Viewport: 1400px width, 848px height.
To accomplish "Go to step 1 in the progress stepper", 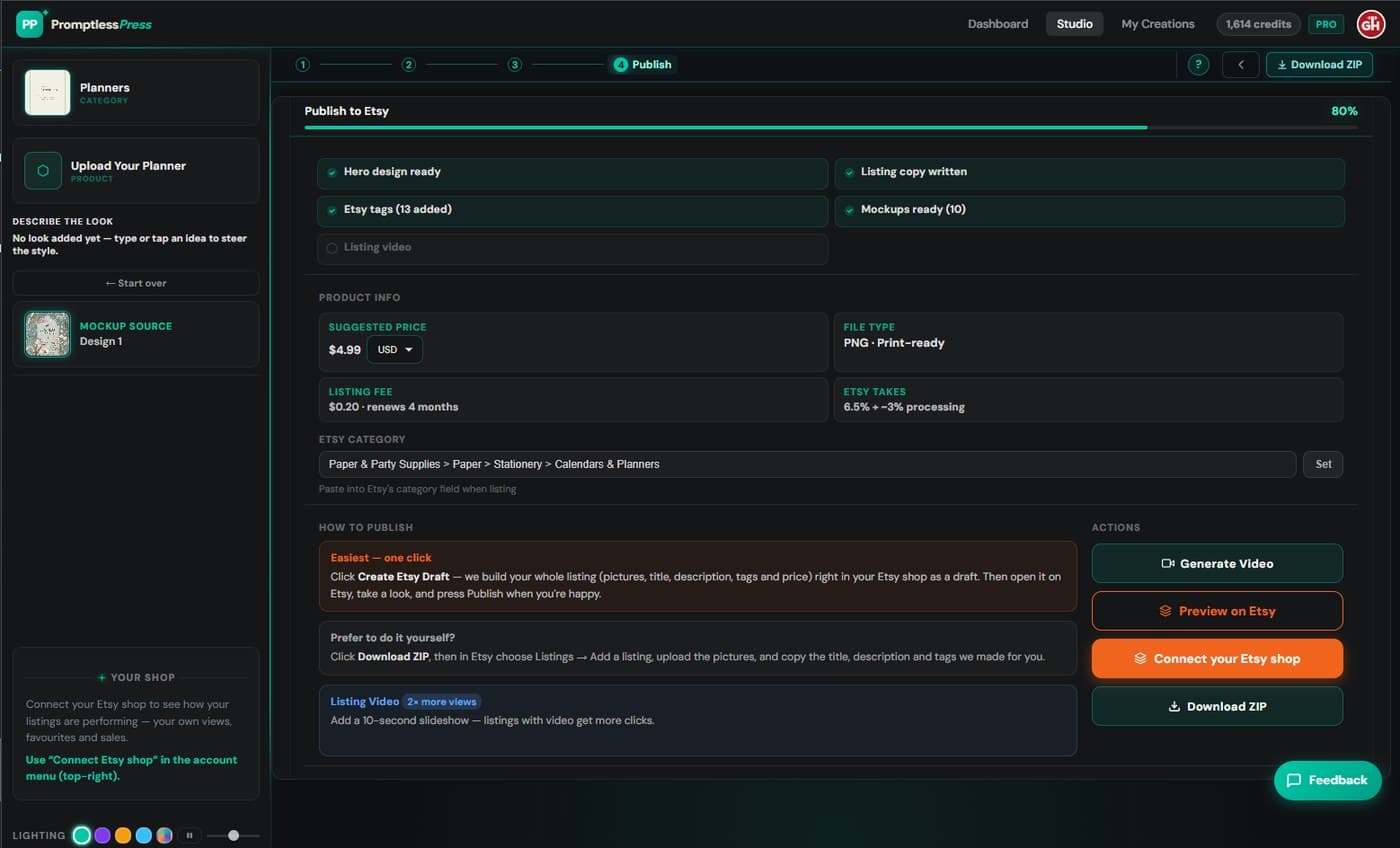I will pos(303,65).
